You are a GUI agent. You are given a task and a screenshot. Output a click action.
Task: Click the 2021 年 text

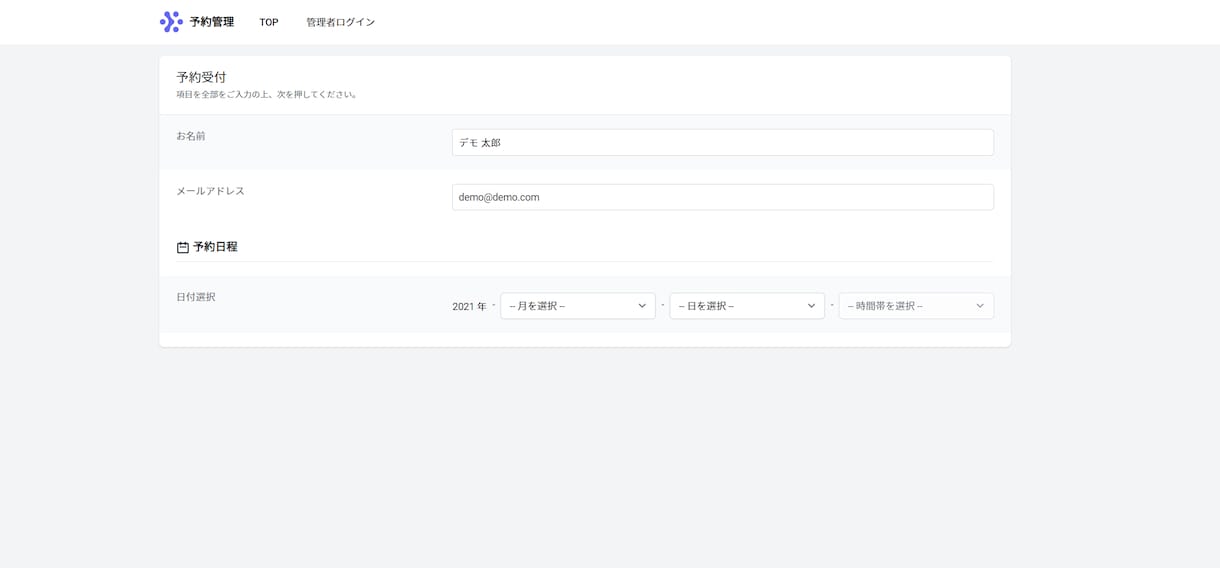click(469, 307)
